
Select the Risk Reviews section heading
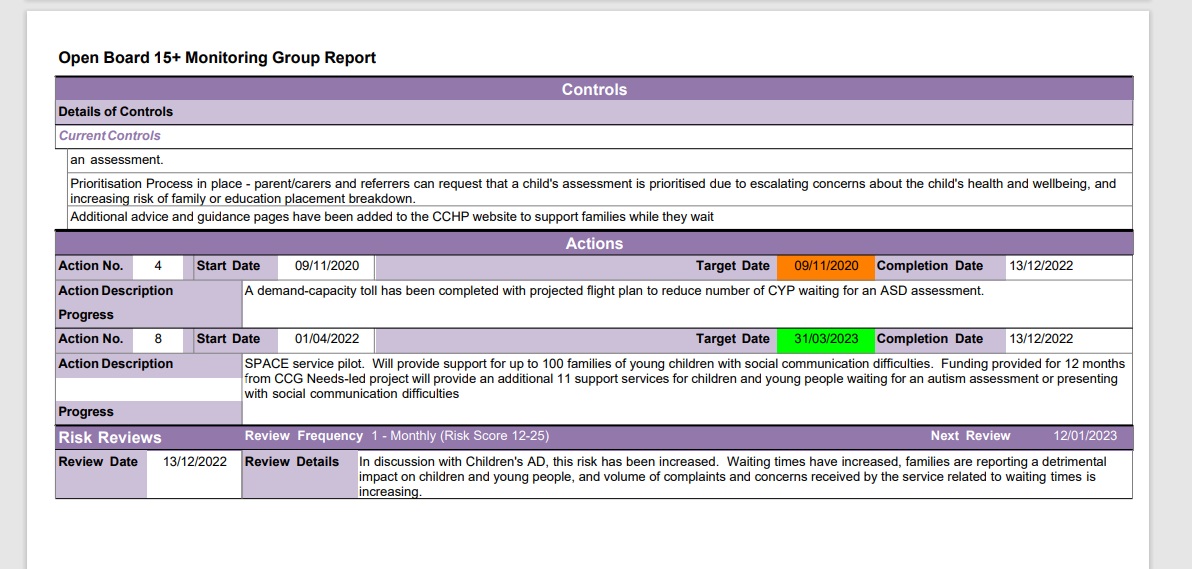tap(110, 437)
